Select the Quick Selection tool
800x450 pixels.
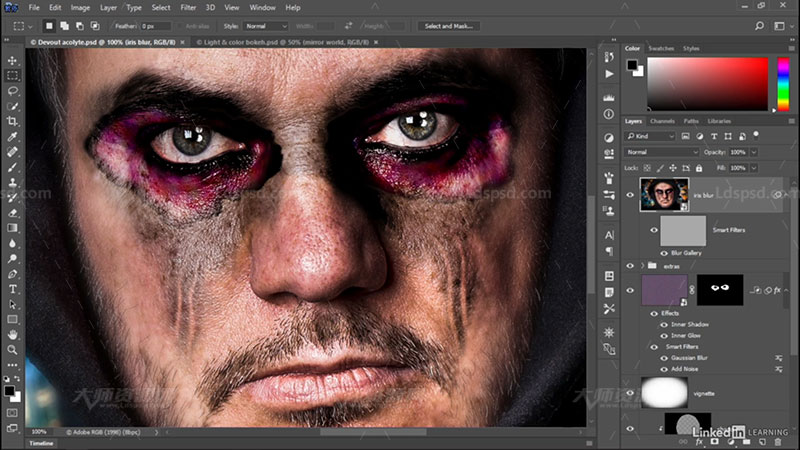12,106
